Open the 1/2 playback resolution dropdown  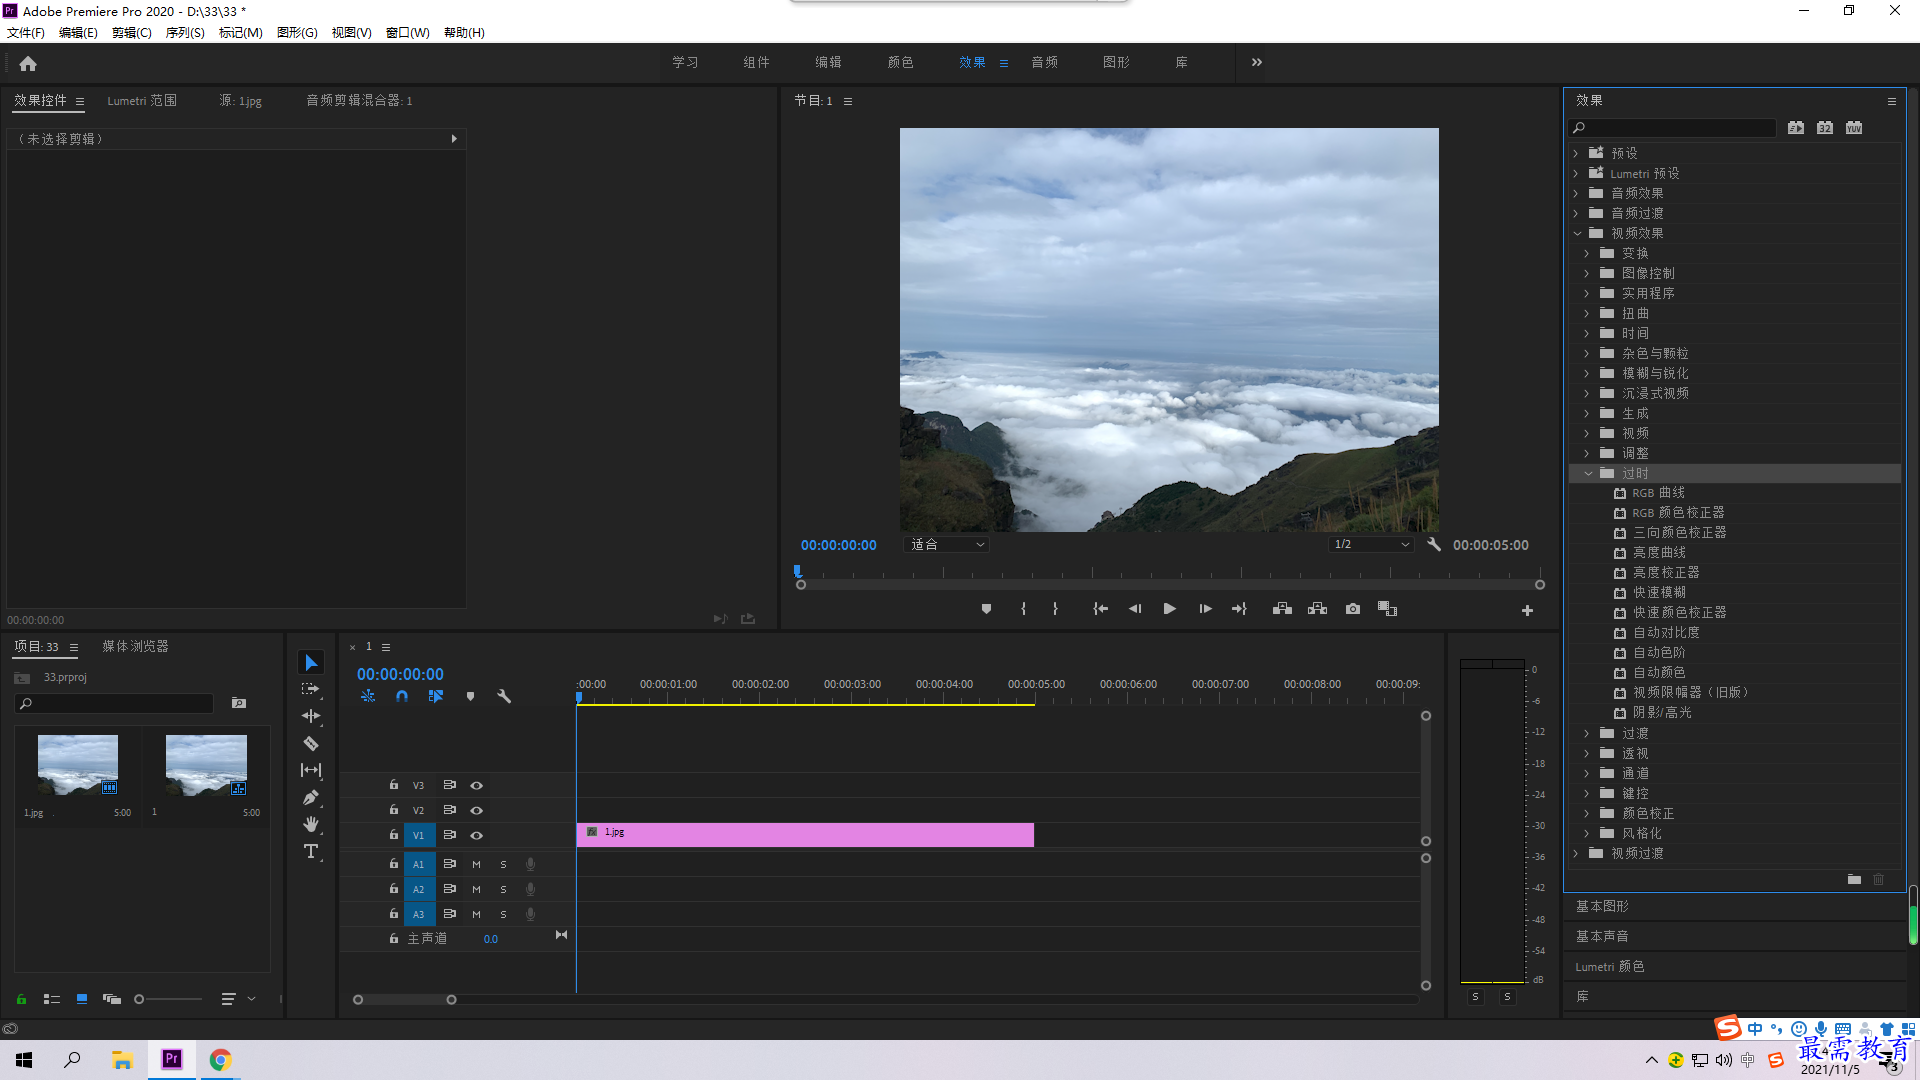click(x=1371, y=545)
